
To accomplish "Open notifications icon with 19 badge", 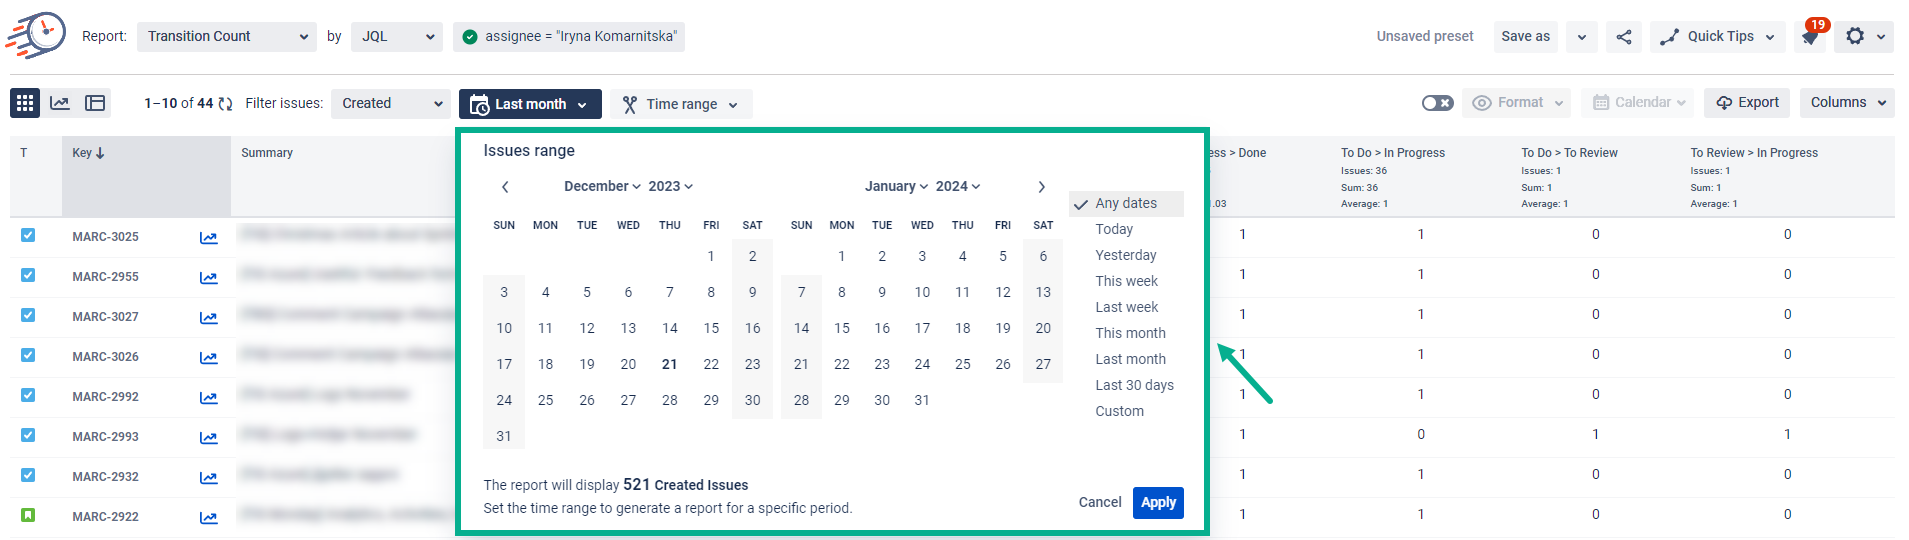I will point(1810,37).
